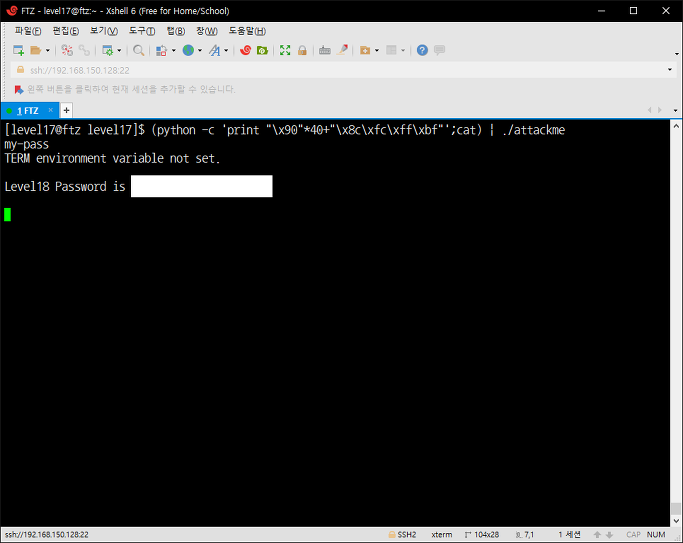Click terminal scrollbar down arrow
Image resolution: width=683 pixels, height=543 pixels.
(x=676, y=521)
